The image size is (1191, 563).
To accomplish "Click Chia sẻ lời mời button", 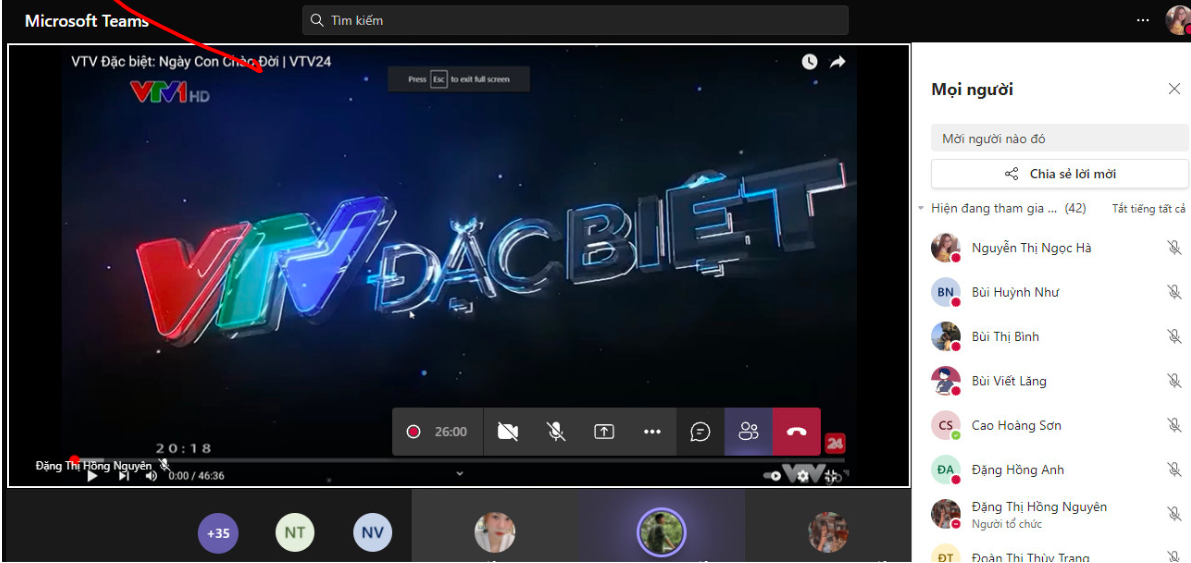I will (1060, 174).
